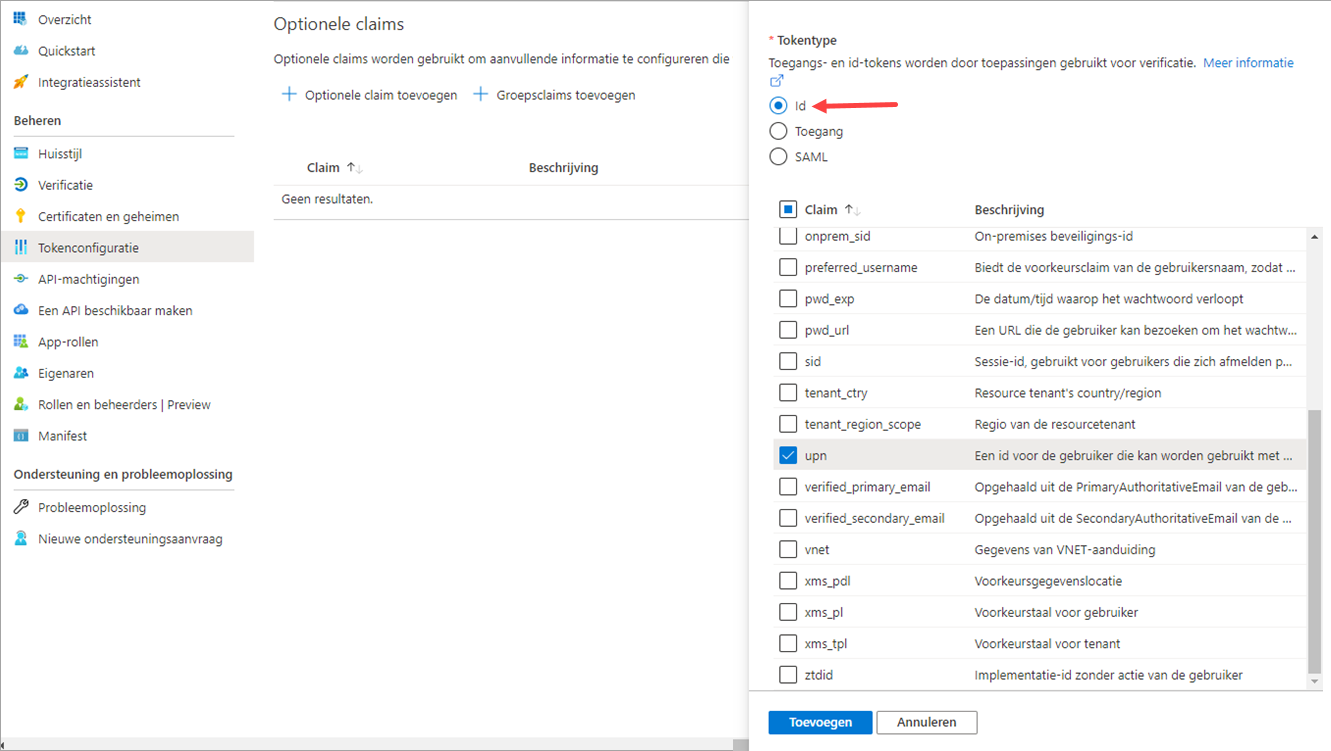Select the SAML token type radio button

point(778,156)
